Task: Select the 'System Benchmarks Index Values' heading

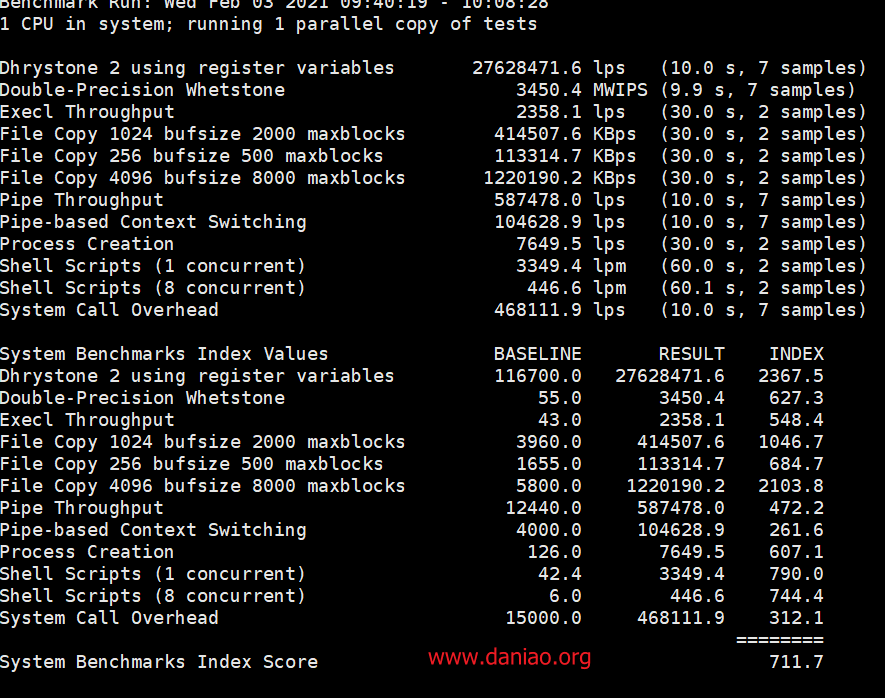Action: [164, 354]
